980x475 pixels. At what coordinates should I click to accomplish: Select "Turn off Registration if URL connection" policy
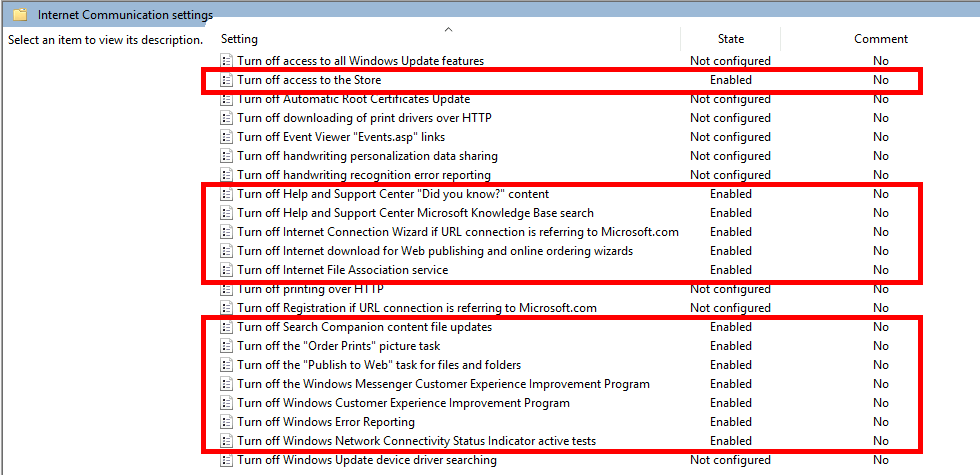pyautogui.click(x=417, y=308)
